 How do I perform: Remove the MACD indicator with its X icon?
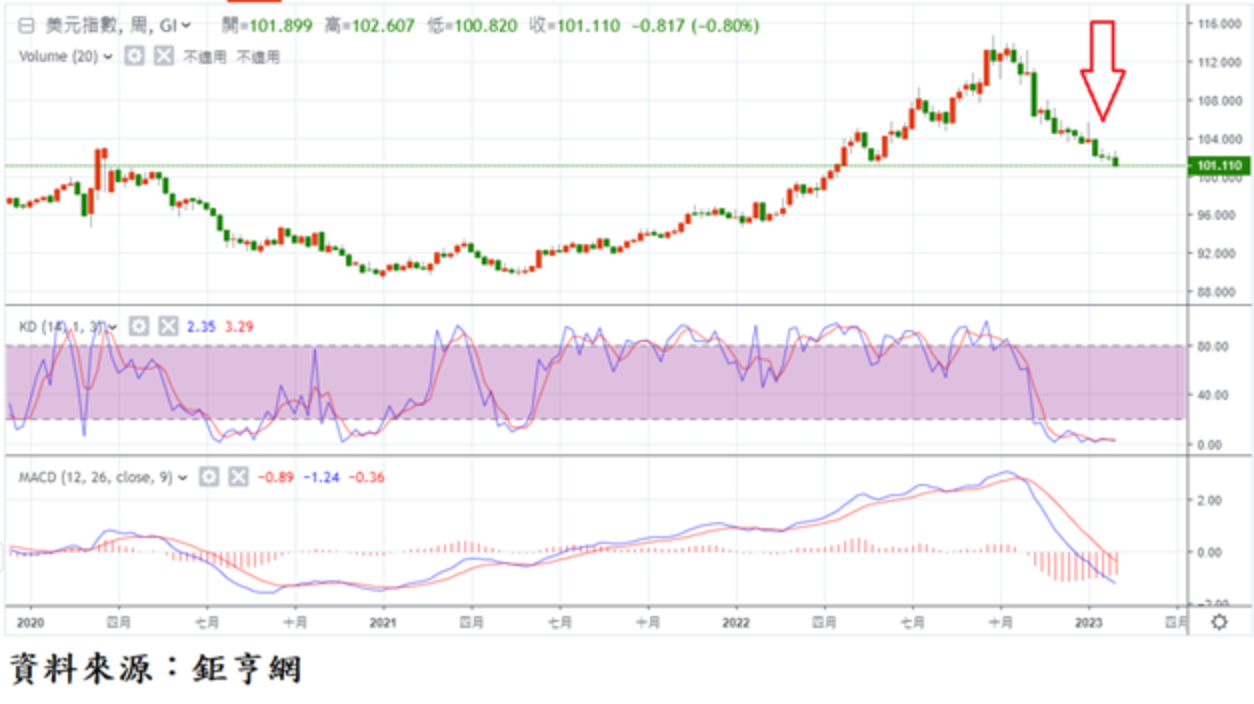pyautogui.click(x=237, y=477)
